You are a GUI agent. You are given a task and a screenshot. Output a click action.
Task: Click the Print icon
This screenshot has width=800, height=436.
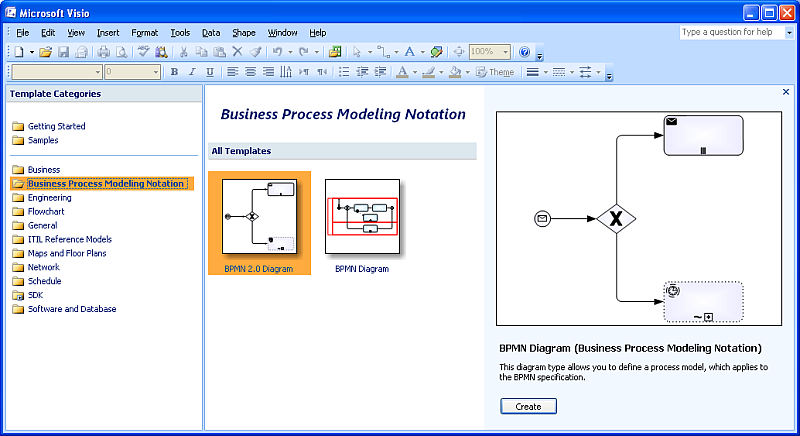pyautogui.click(x=104, y=52)
